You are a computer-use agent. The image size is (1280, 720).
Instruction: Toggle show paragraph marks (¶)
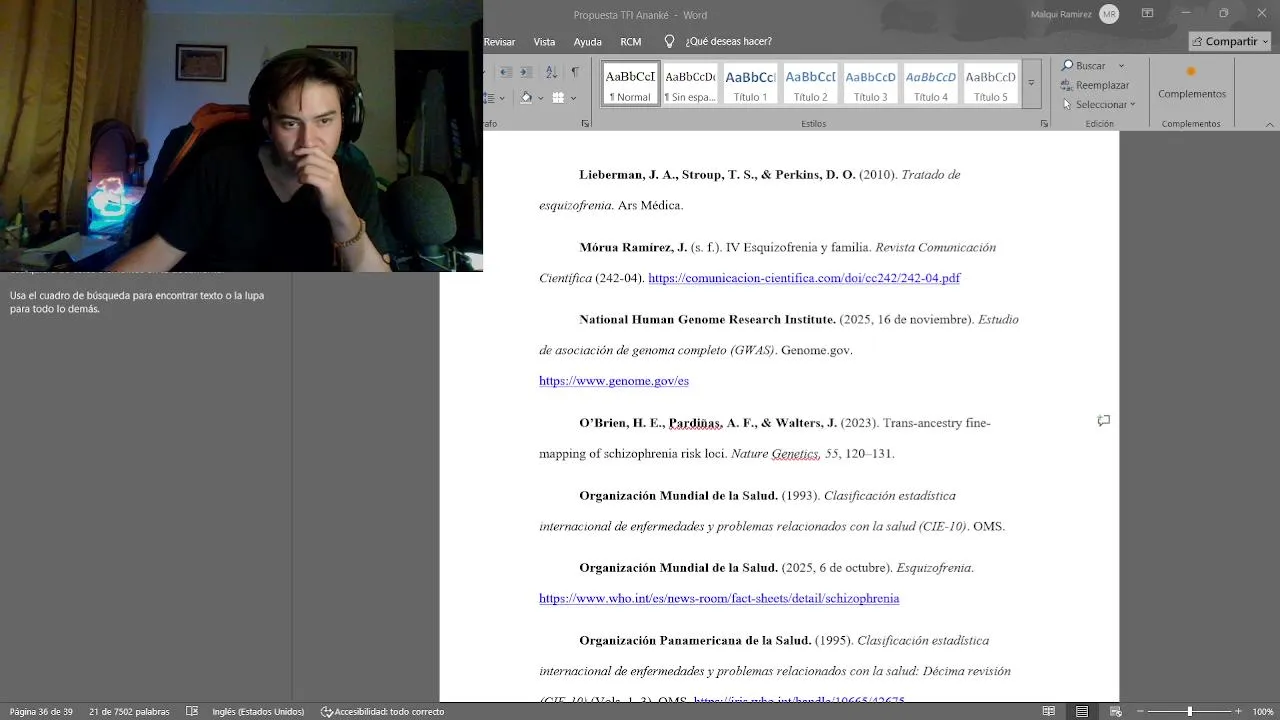click(x=575, y=72)
